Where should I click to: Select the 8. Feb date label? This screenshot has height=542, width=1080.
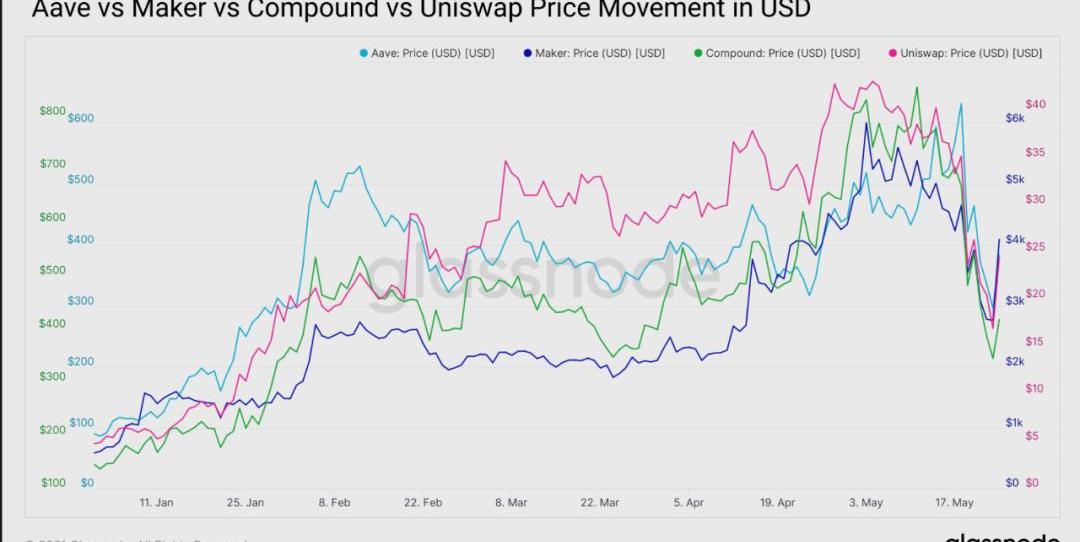334,503
